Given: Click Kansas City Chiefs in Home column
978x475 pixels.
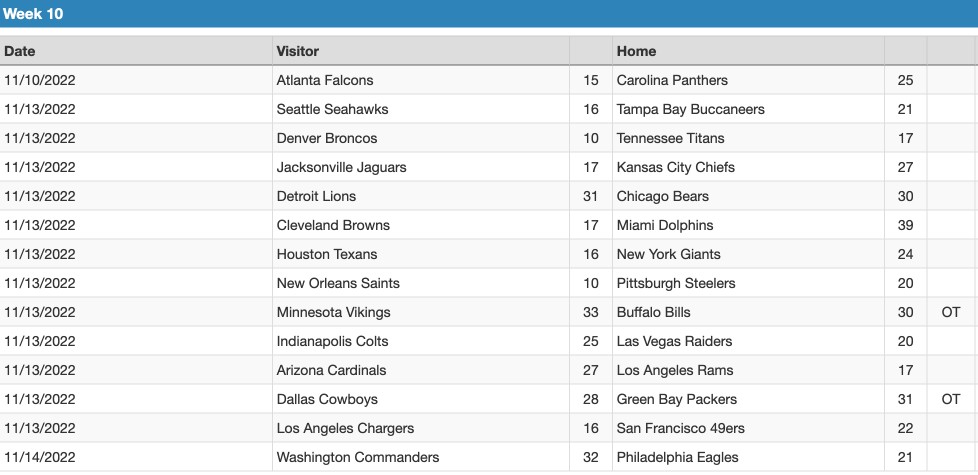Looking at the screenshot, I should [x=675, y=168].
